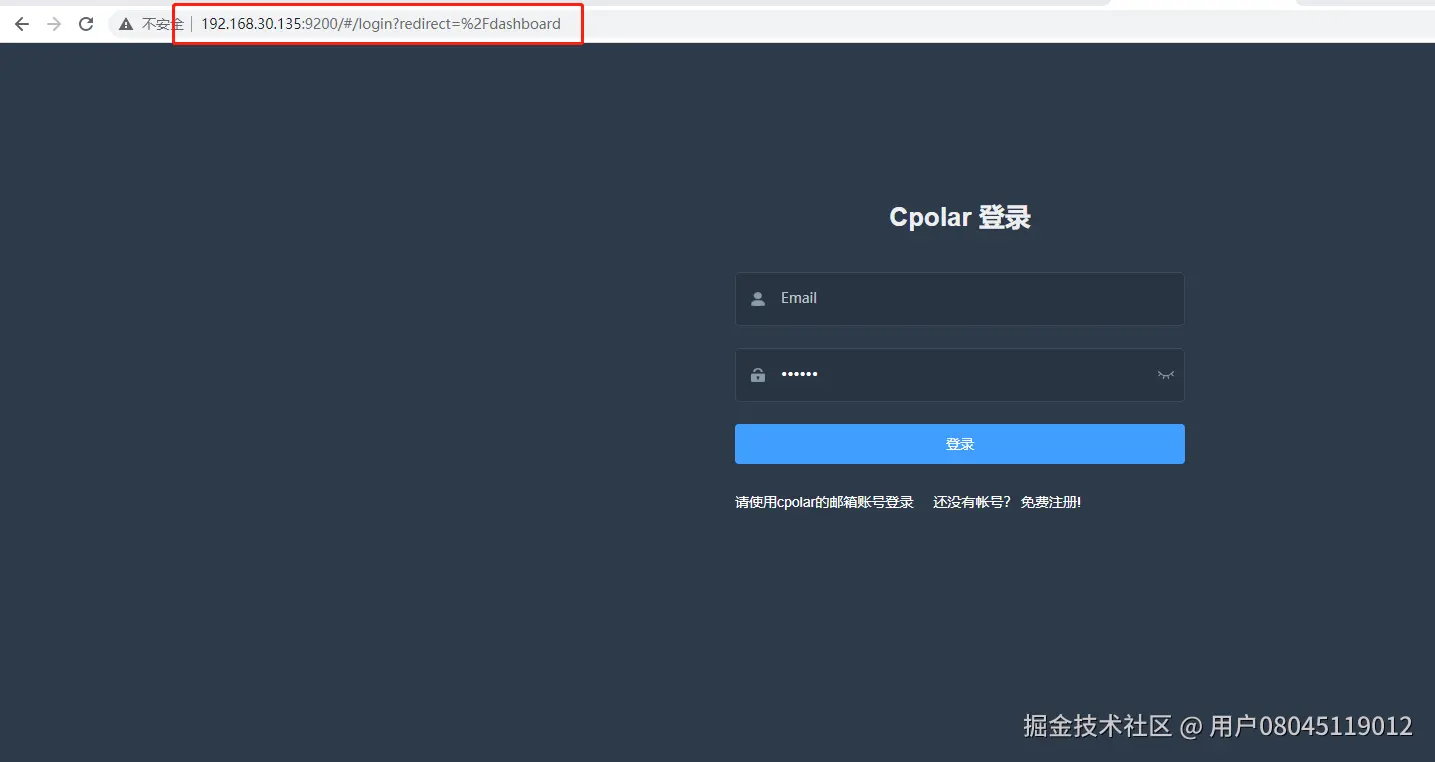Viewport: 1435px width, 762px height.
Task: Click the 请使用cpolar的邮箱账号登录 hint text
Action: click(825, 503)
